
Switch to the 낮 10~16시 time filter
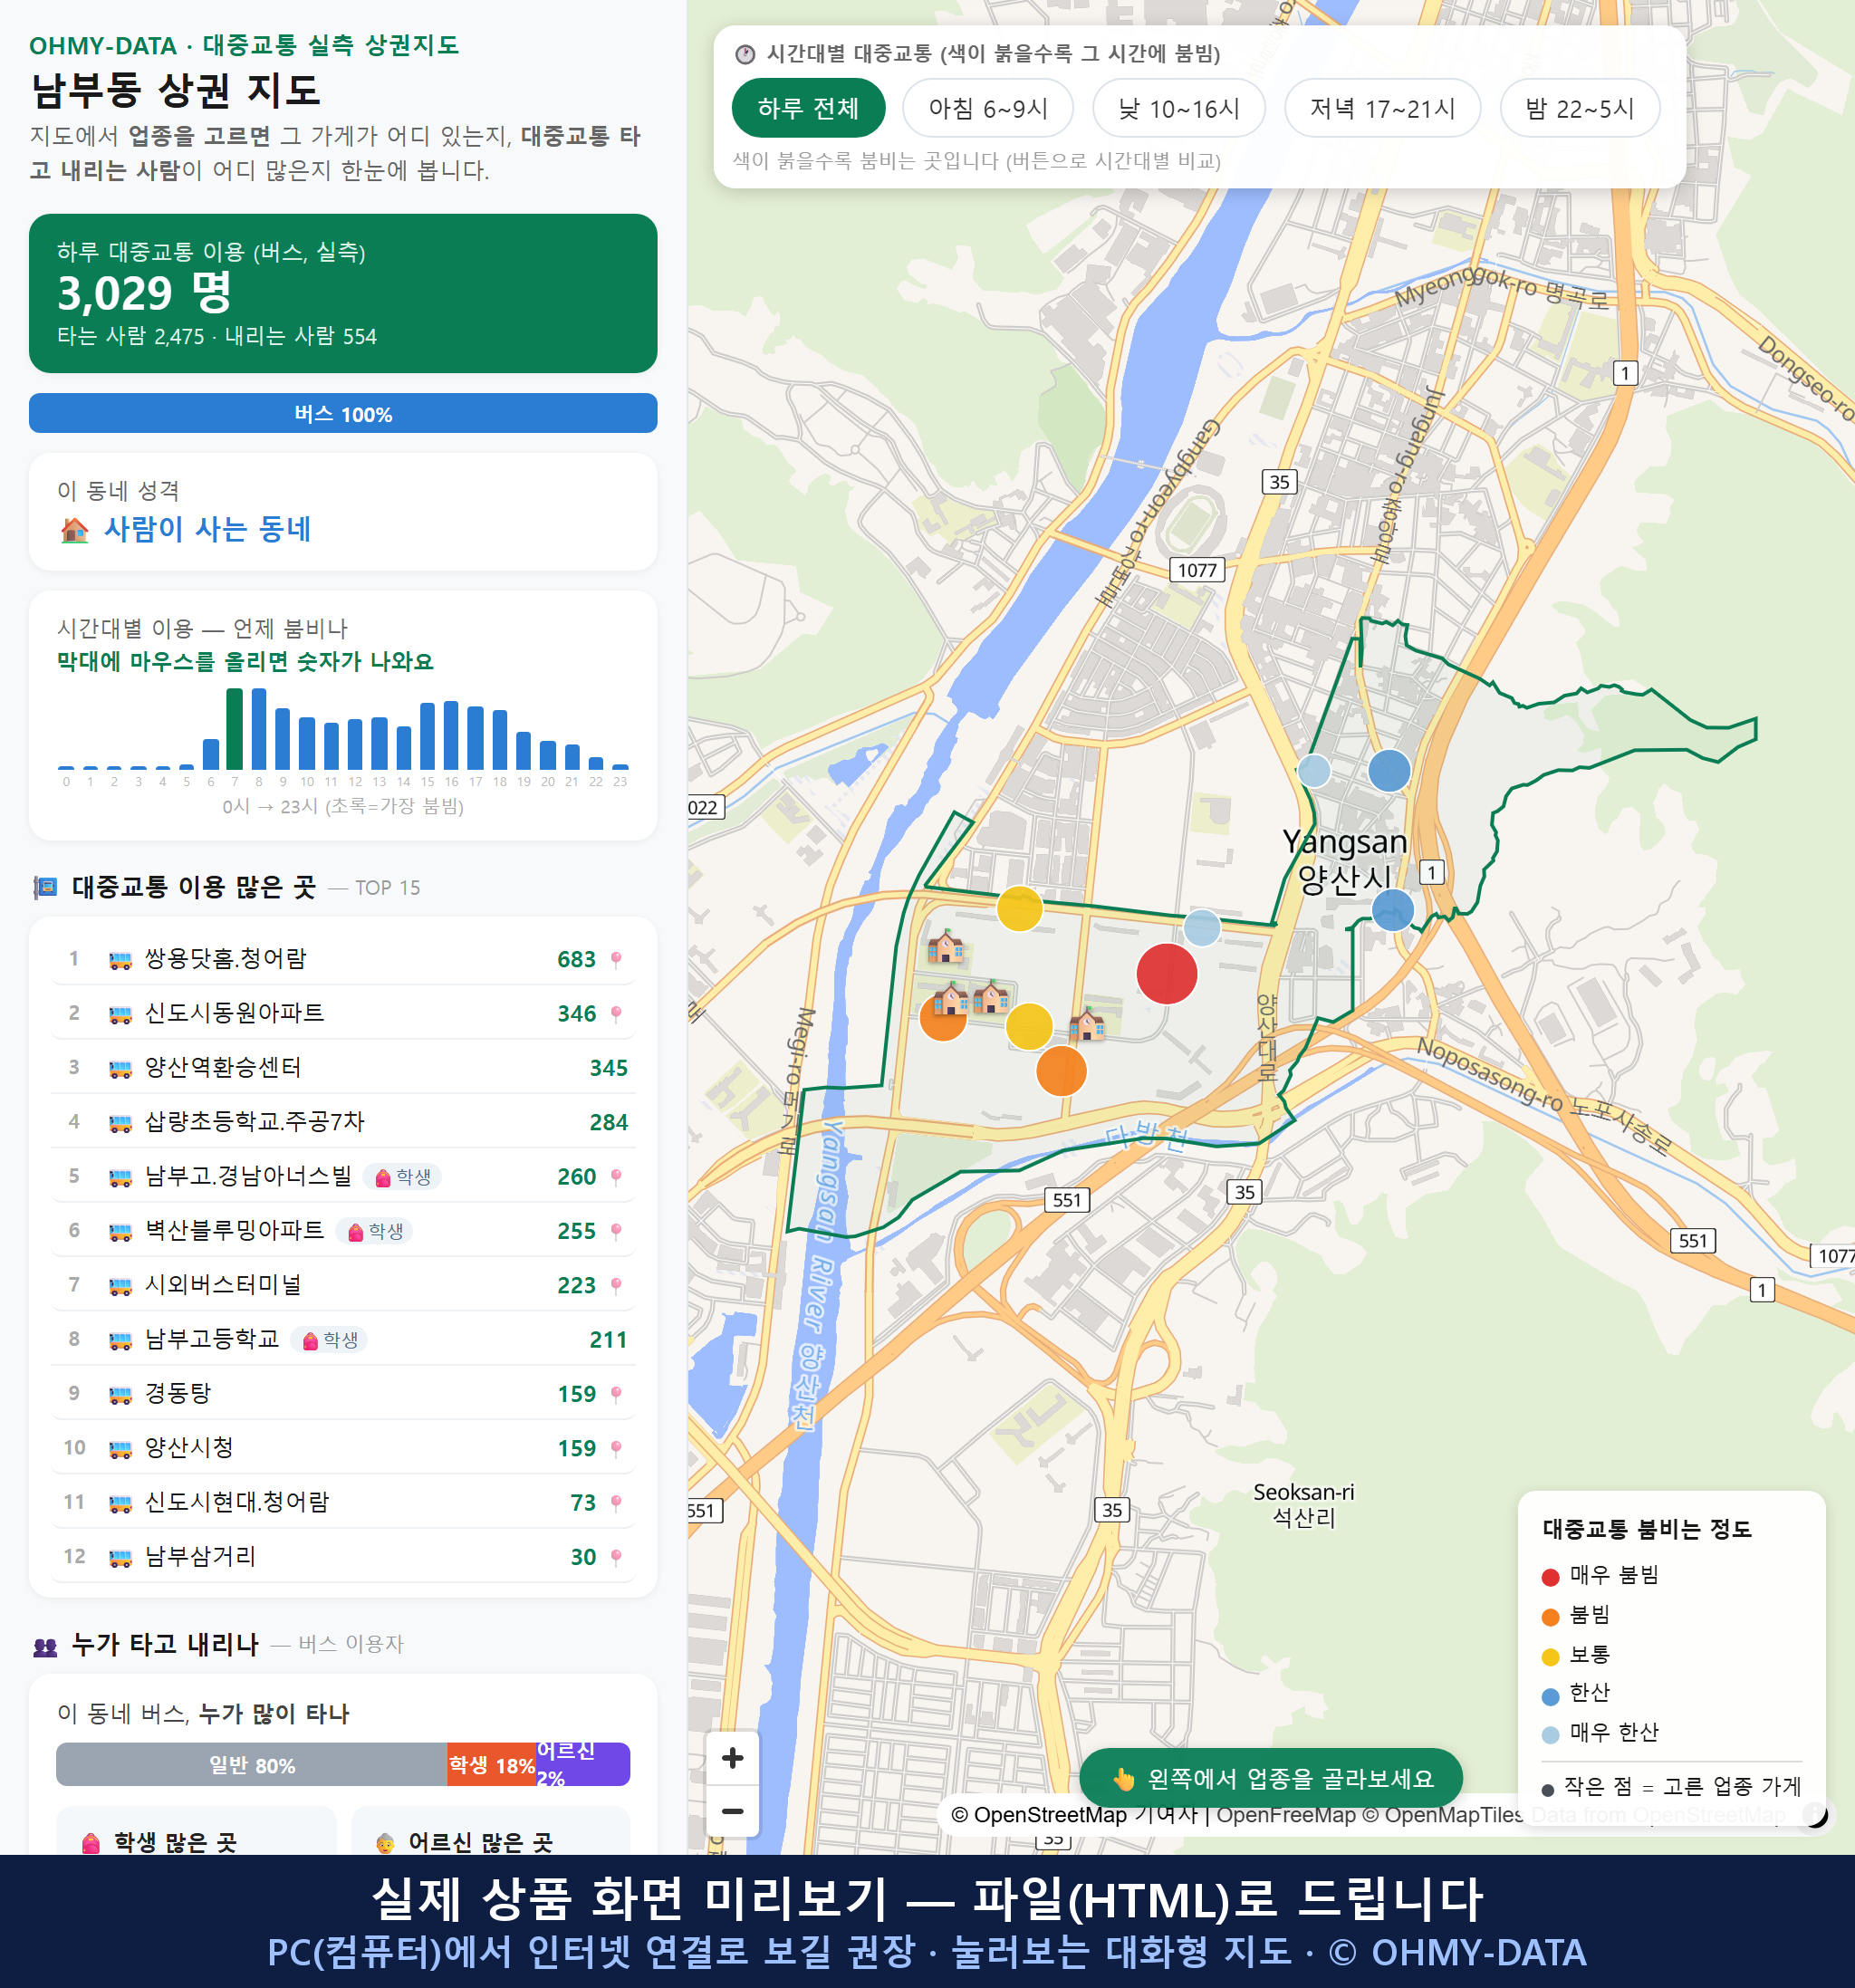click(1178, 108)
